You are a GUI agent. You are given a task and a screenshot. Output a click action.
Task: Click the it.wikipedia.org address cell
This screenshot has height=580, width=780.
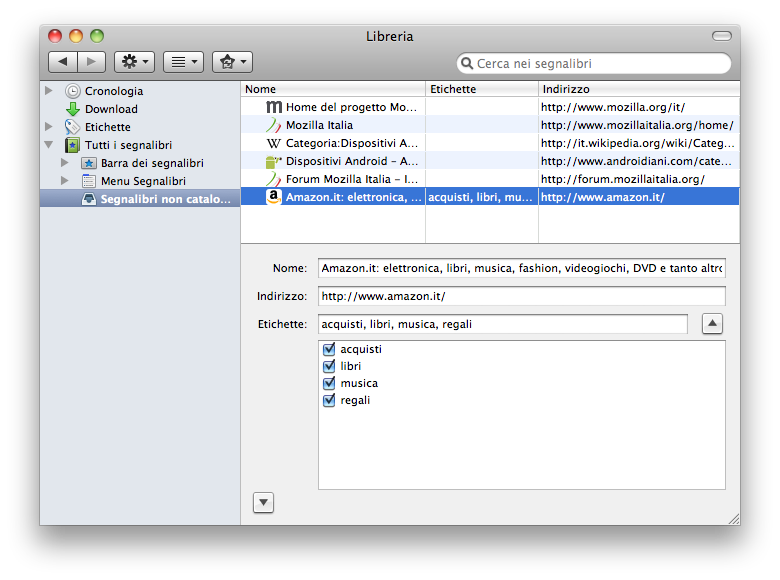tap(639, 143)
